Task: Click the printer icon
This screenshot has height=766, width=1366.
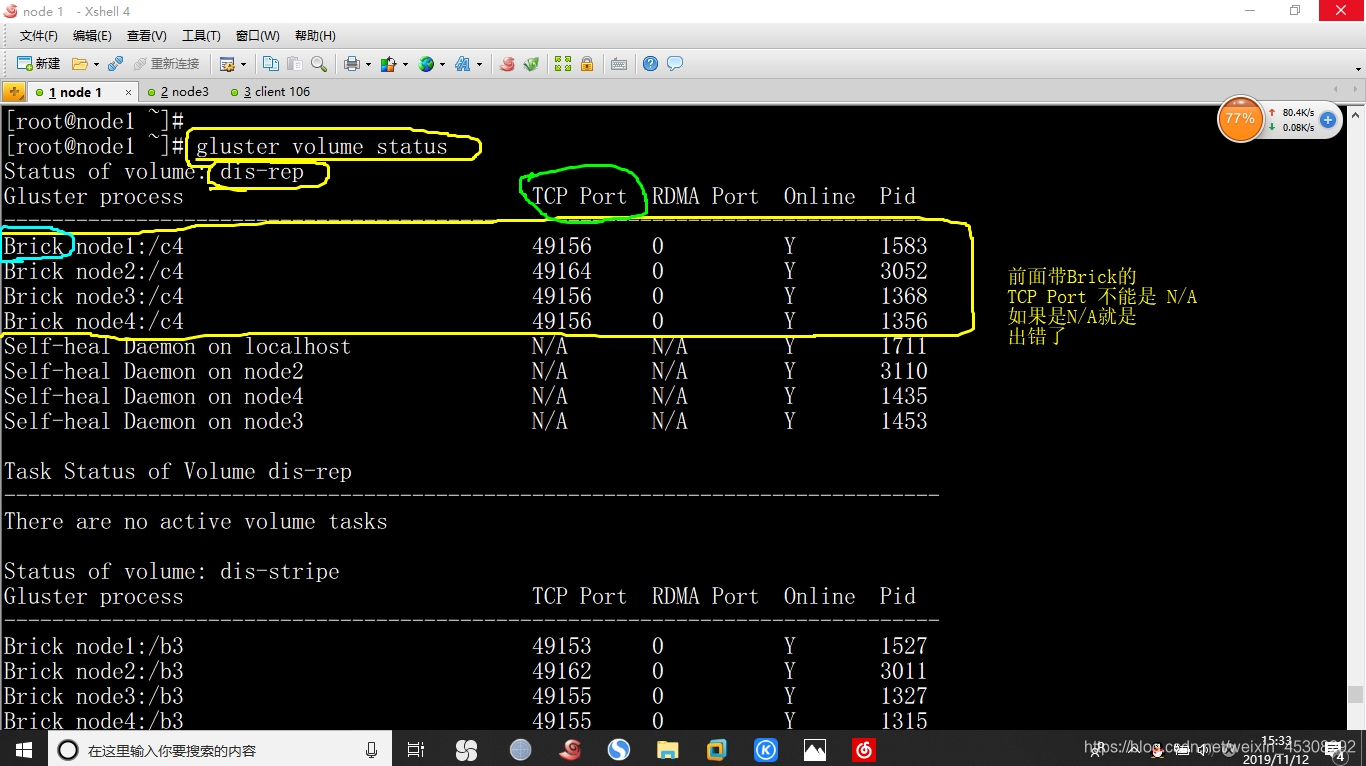Action: (352, 64)
